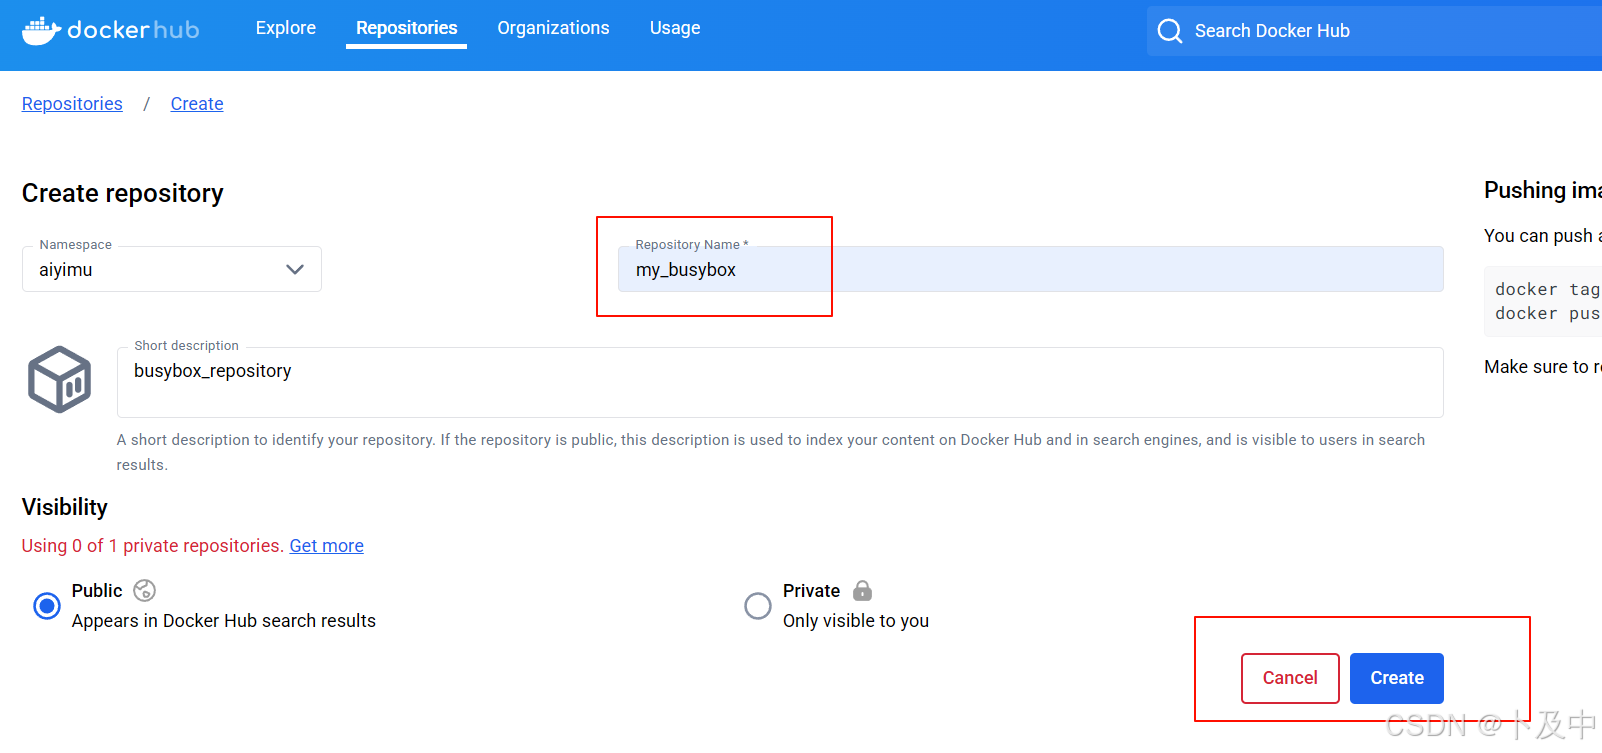Click the search magnifier icon
The height and width of the screenshot is (753, 1602).
pos(1169,31)
